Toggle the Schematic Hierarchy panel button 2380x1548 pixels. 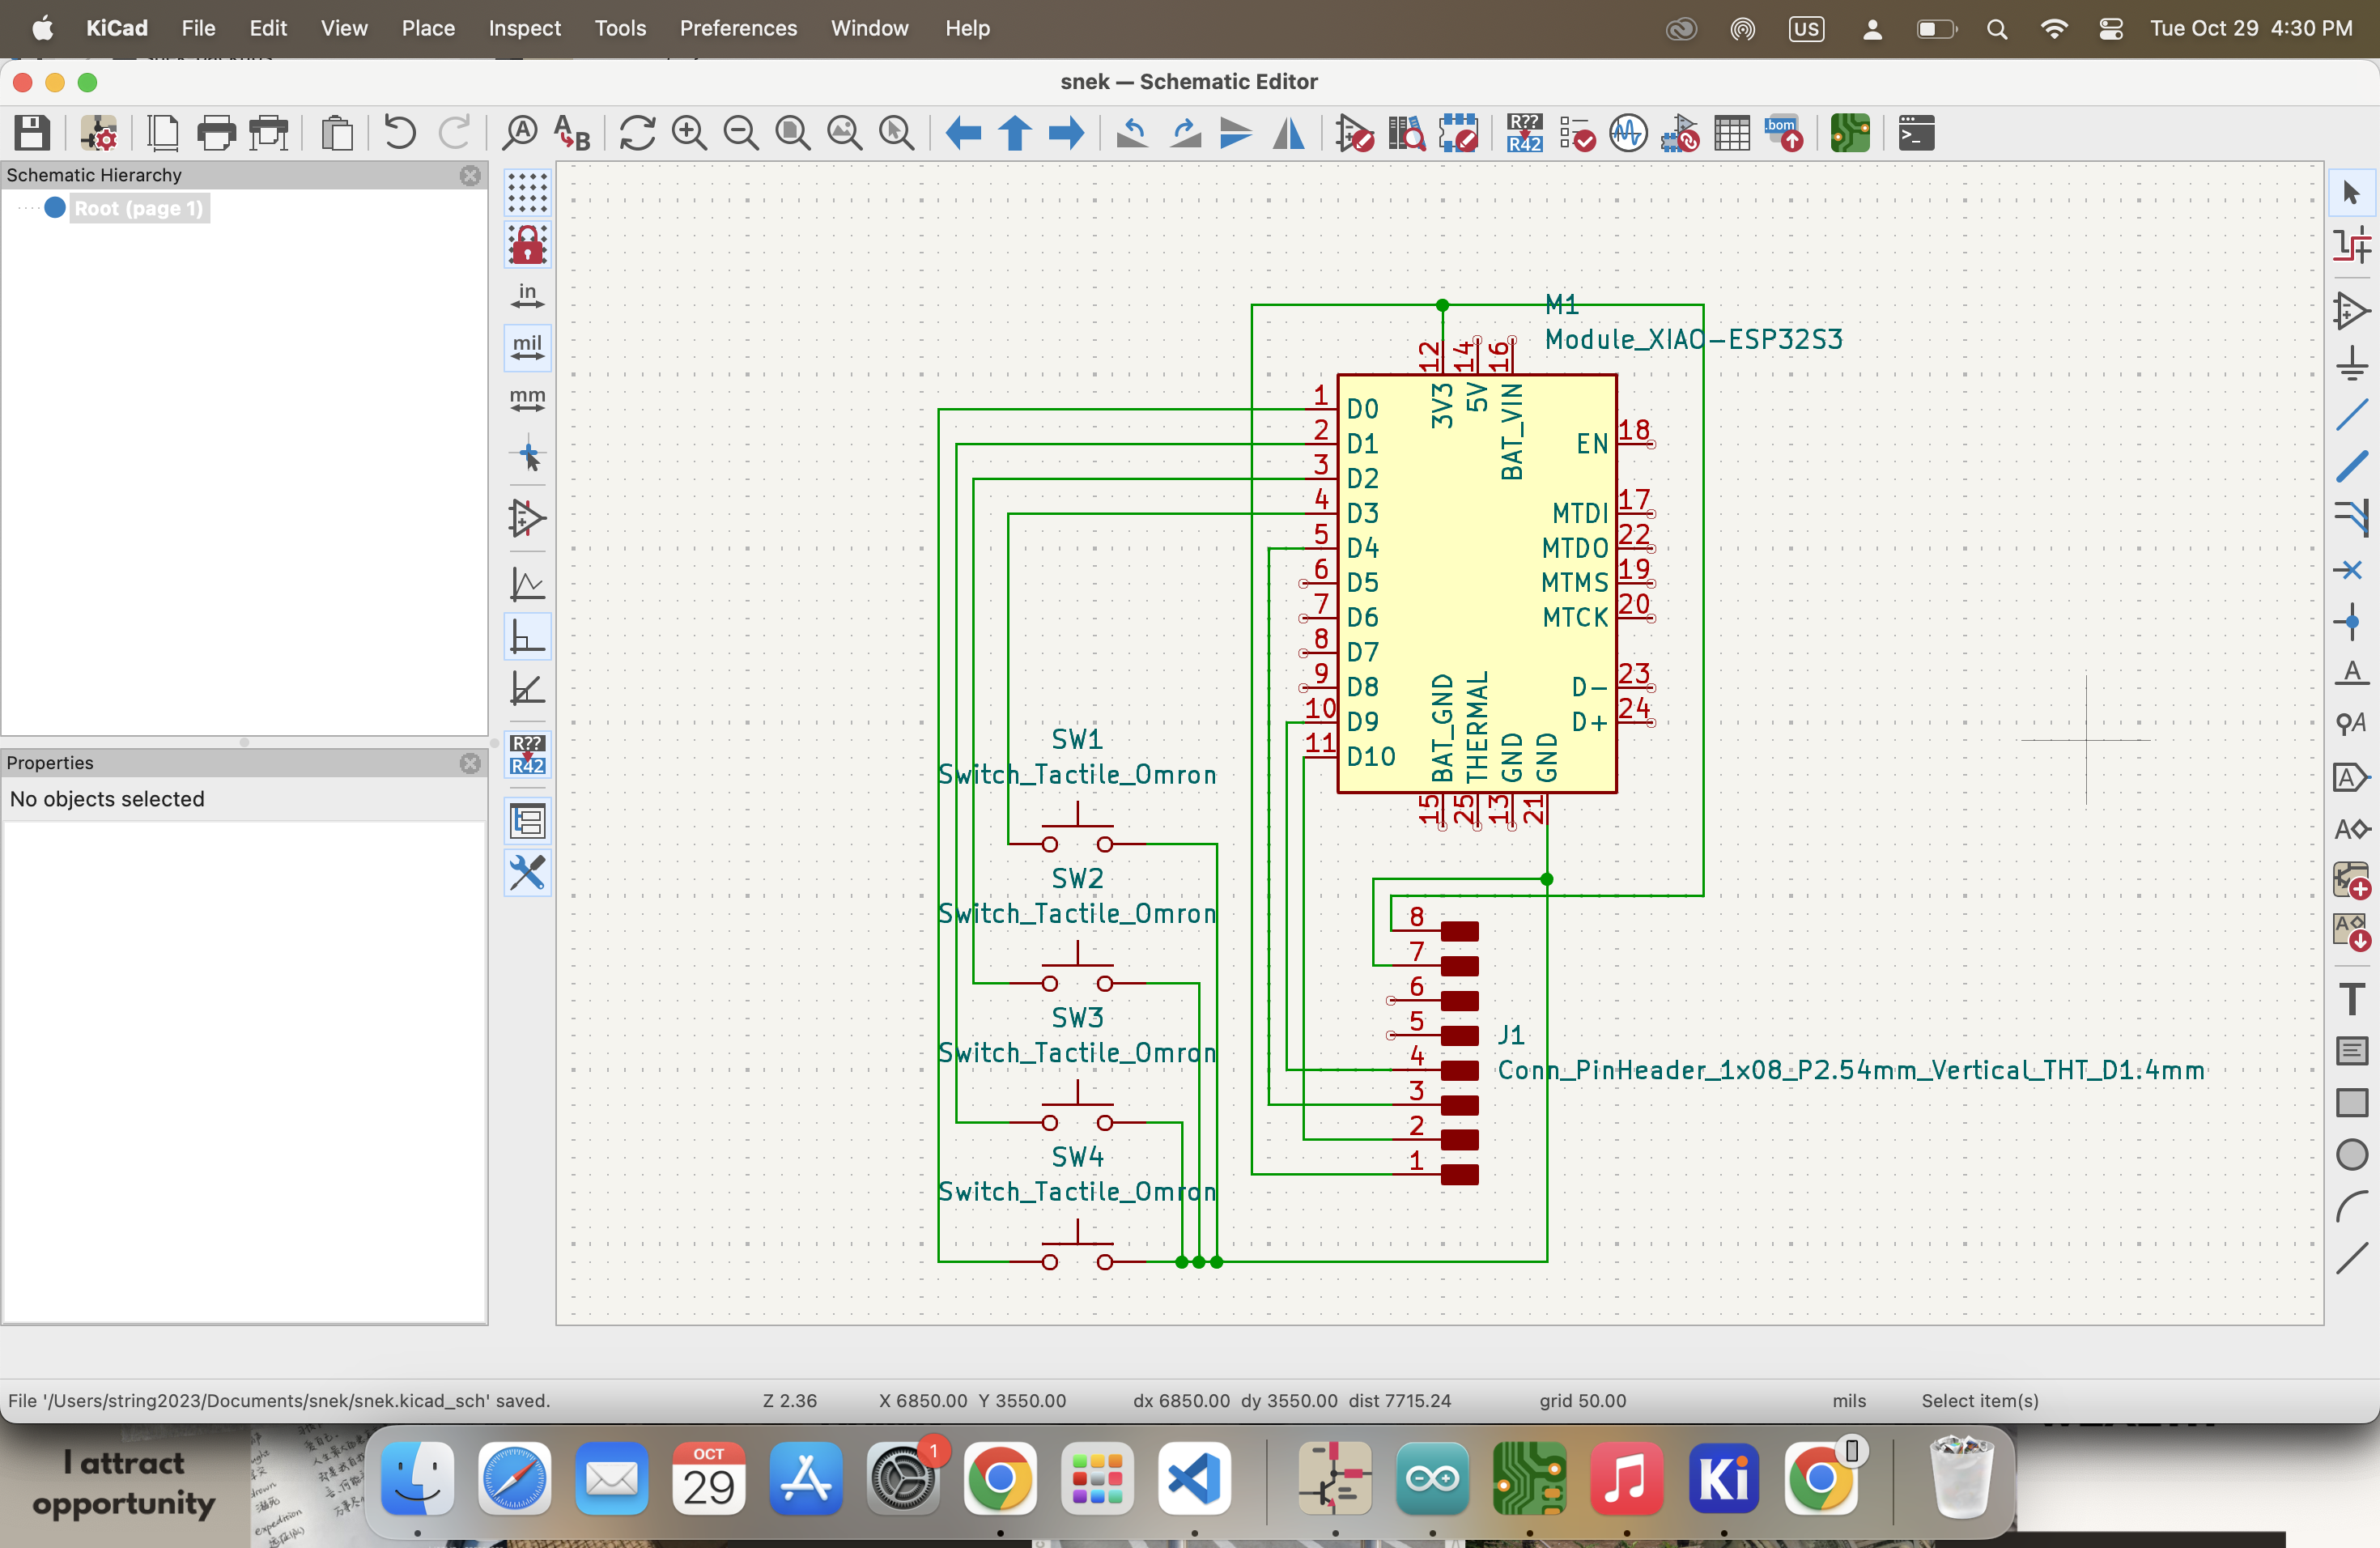tap(527, 821)
